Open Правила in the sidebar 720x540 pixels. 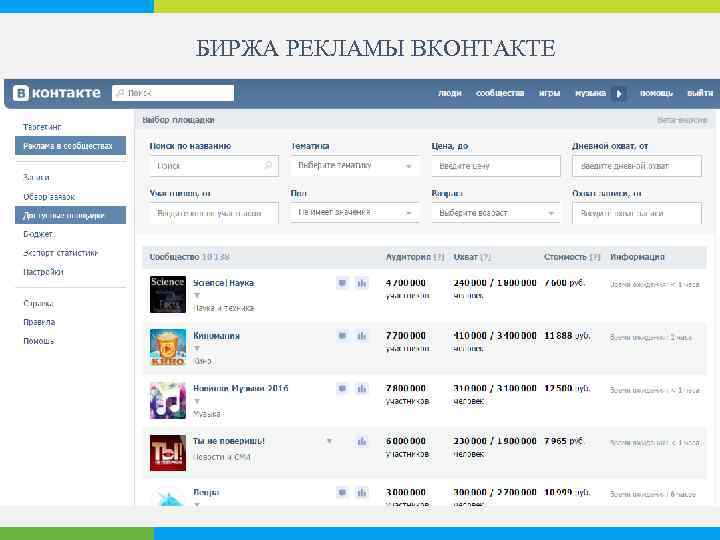click(39, 322)
